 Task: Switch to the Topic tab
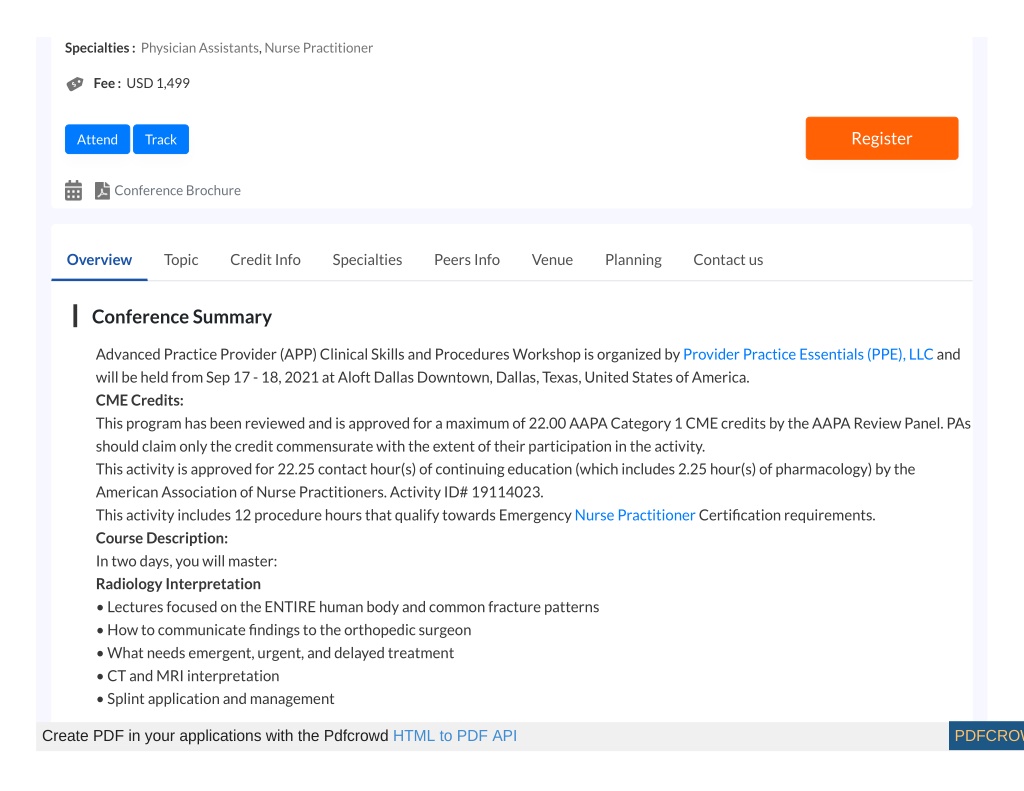[181, 259]
